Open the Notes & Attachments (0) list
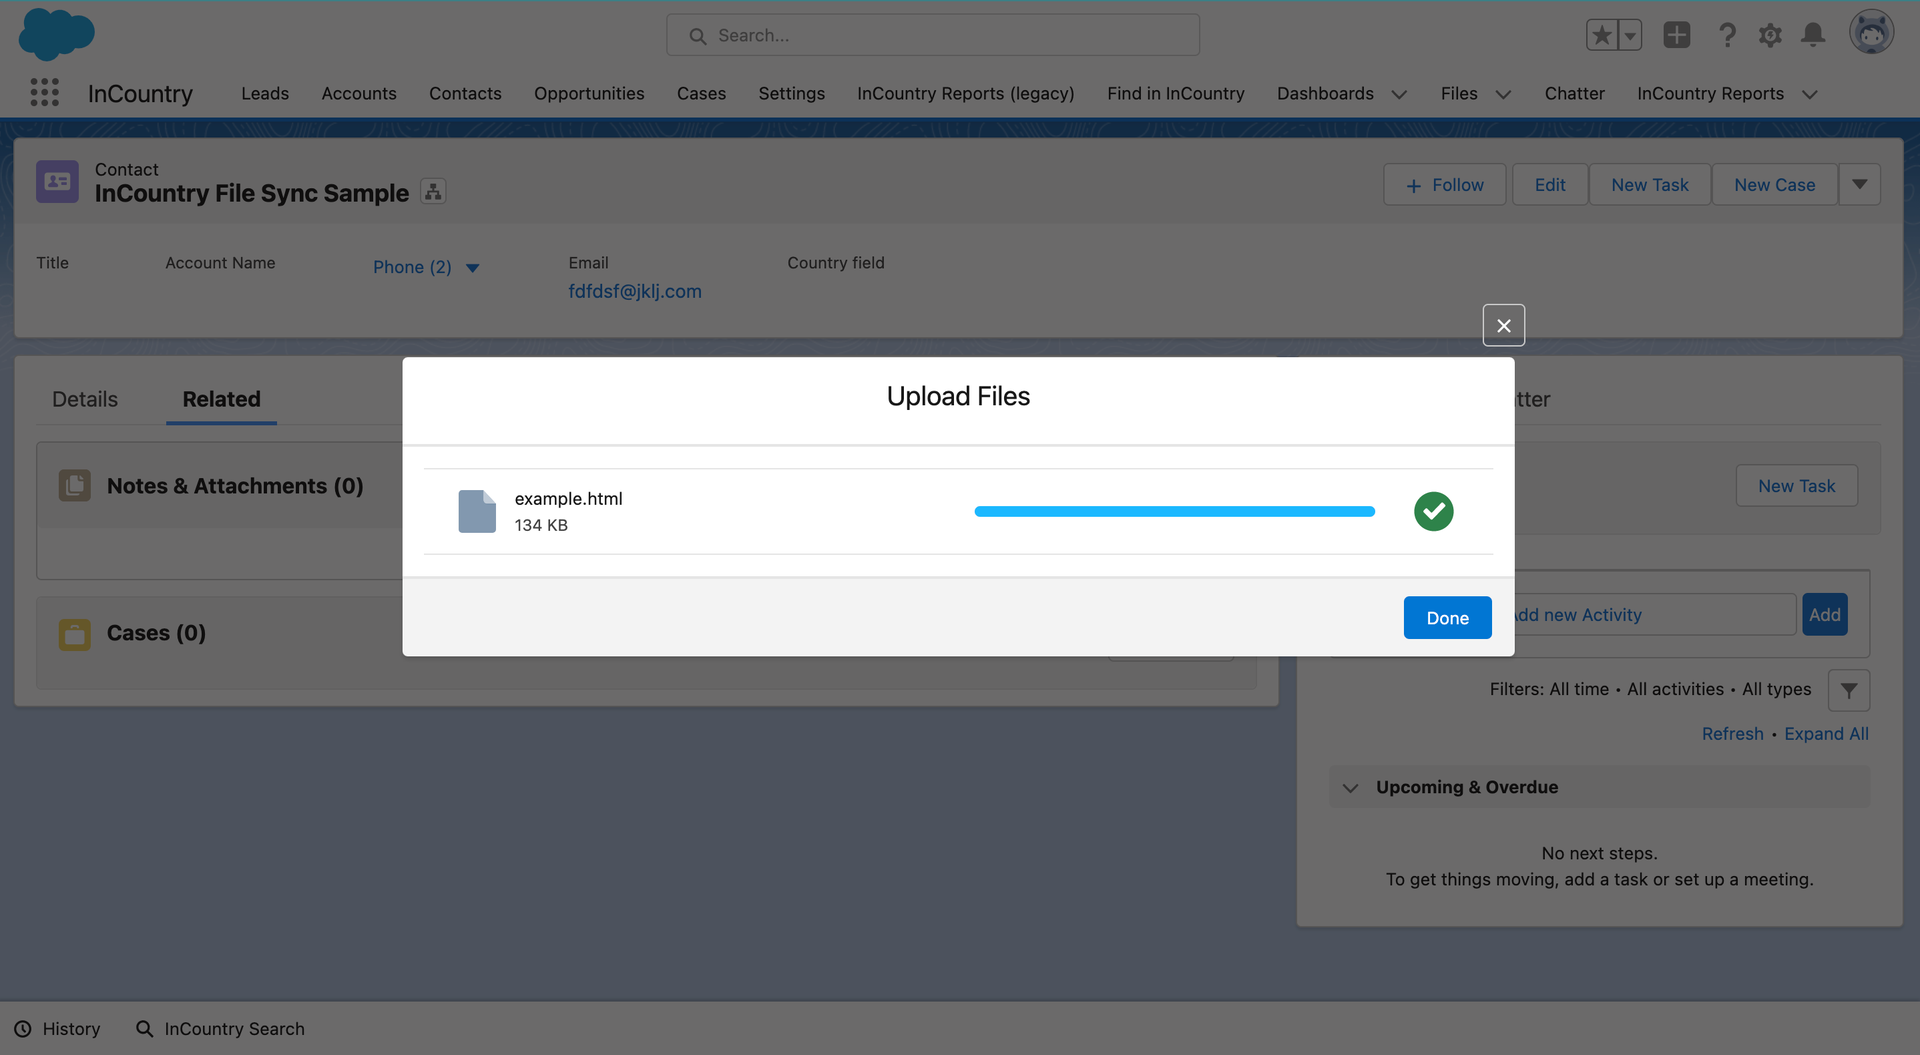 point(235,486)
